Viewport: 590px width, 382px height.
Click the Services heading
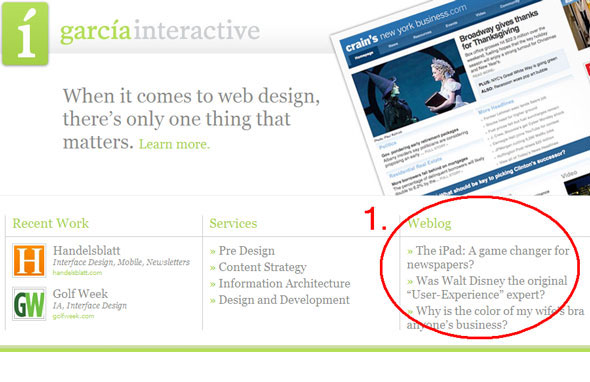tap(233, 223)
